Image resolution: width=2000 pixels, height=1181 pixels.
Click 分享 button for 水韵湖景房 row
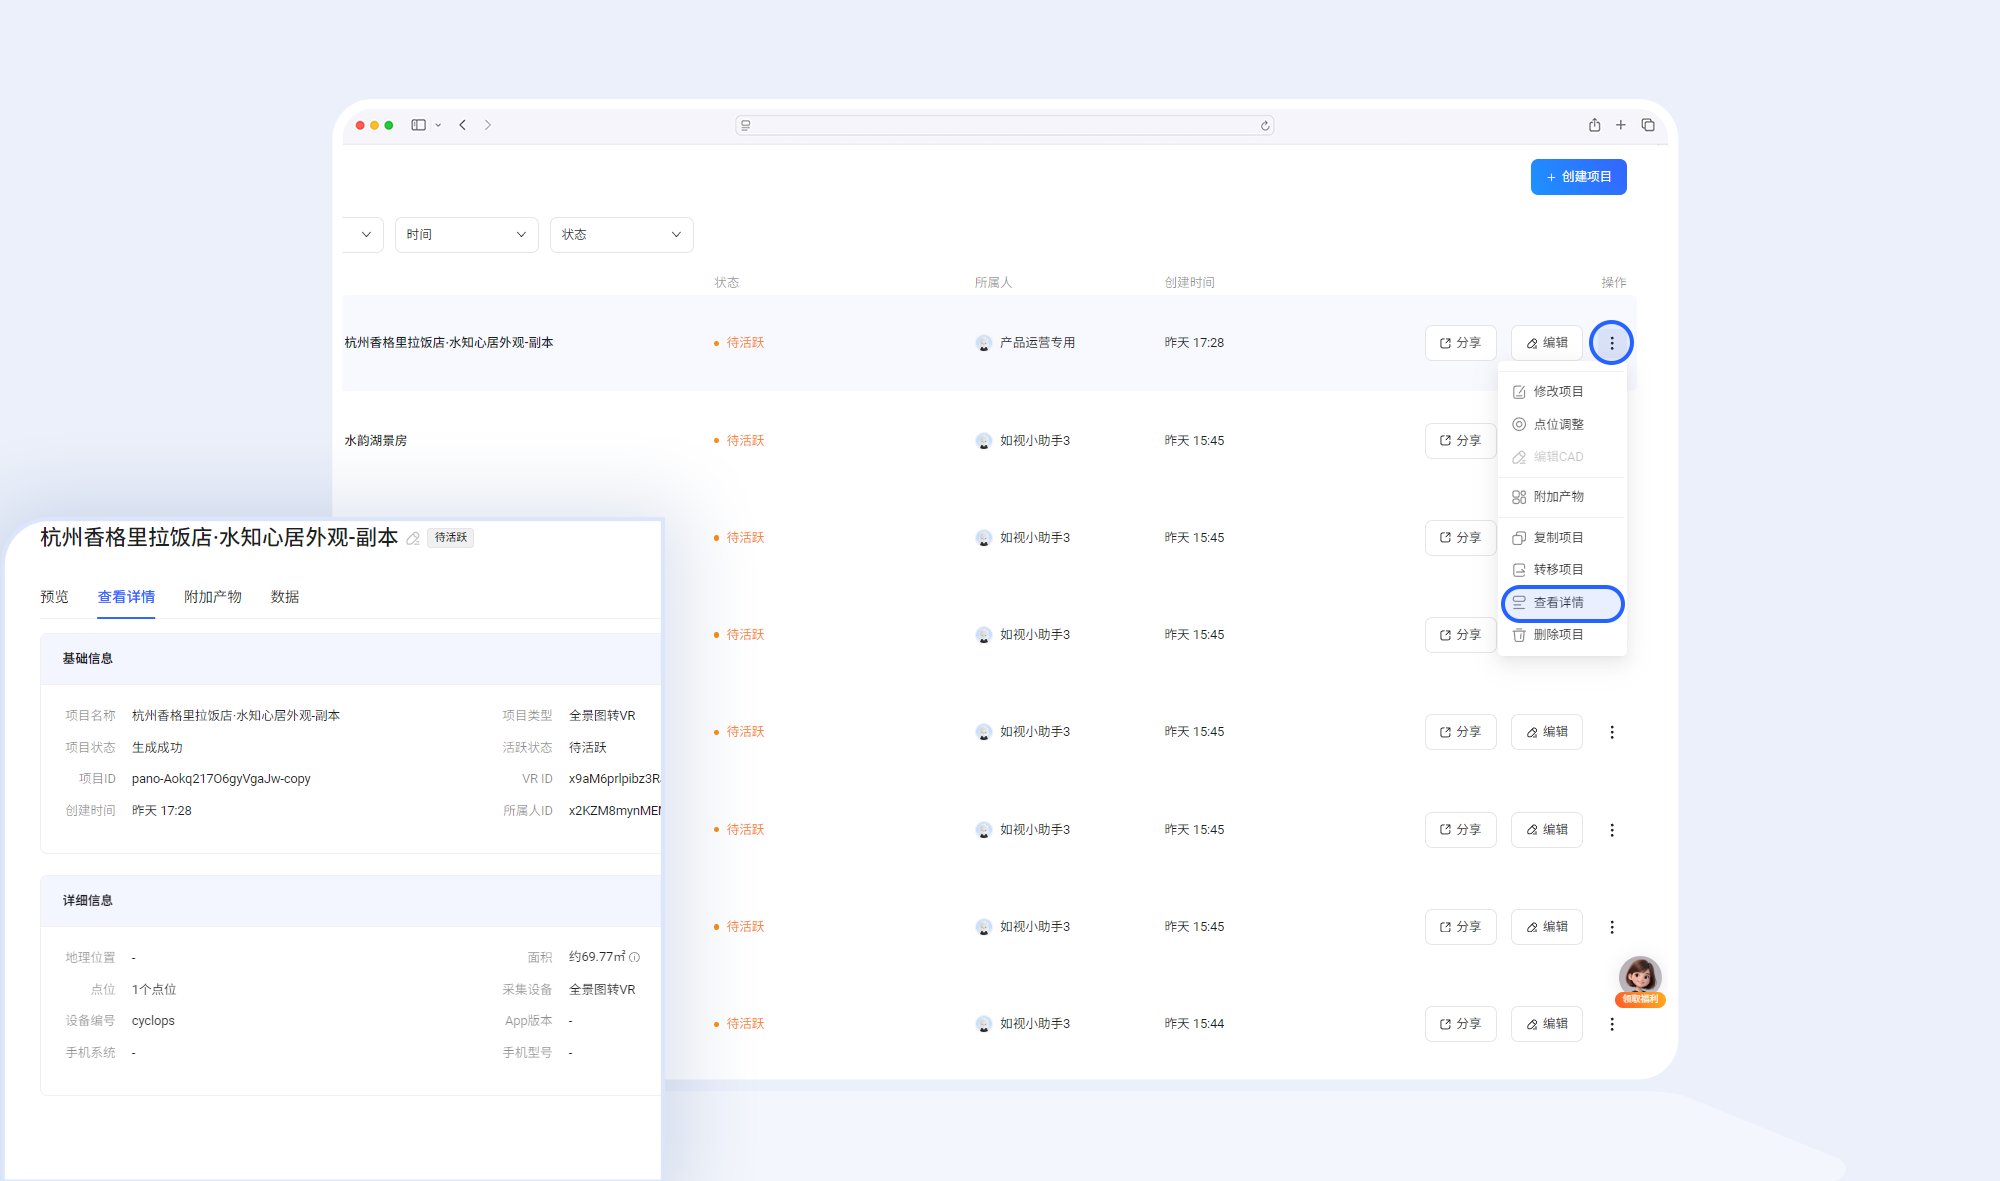coord(1460,441)
